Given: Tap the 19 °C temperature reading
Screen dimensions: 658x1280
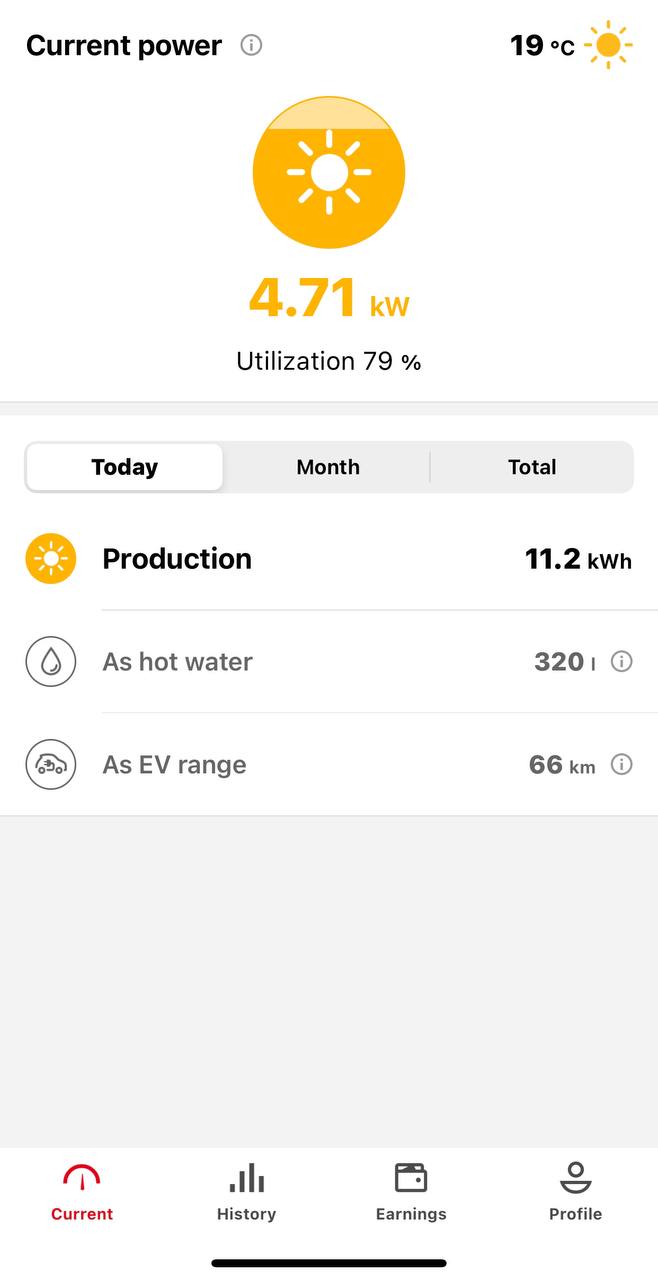Looking at the screenshot, I should [x=542, y=45].
